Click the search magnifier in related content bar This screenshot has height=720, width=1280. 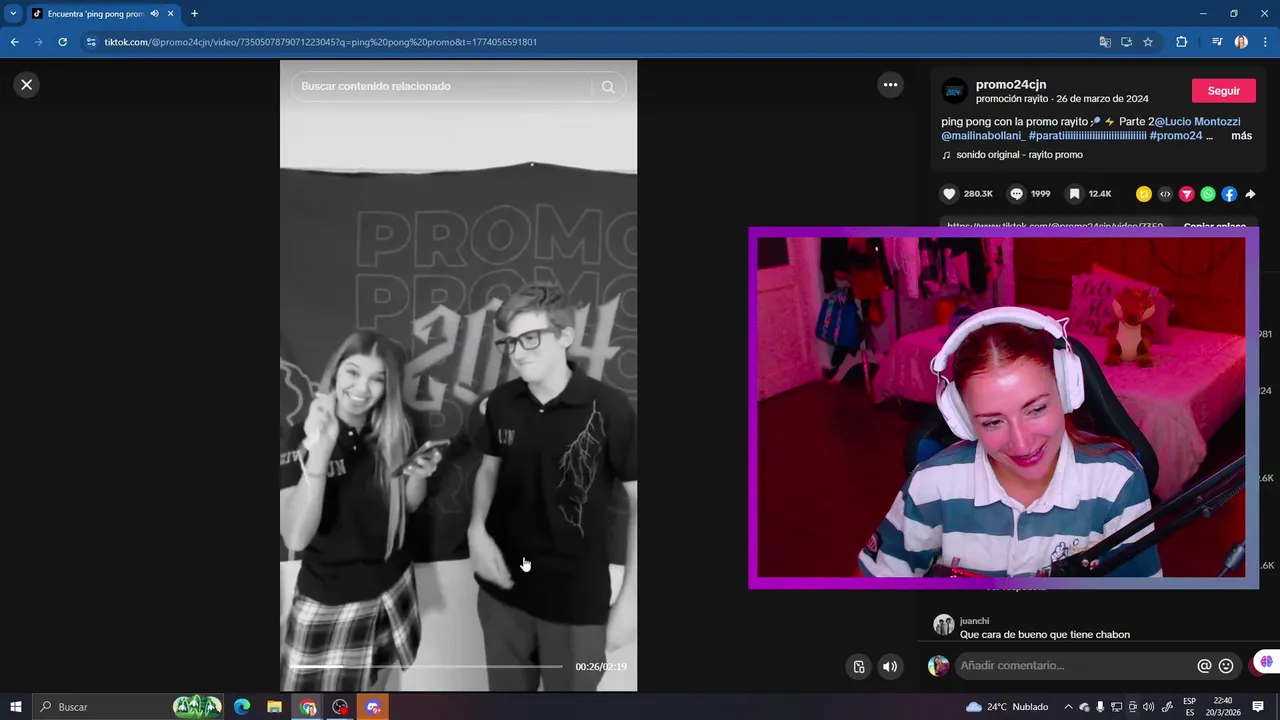[608, 87]
